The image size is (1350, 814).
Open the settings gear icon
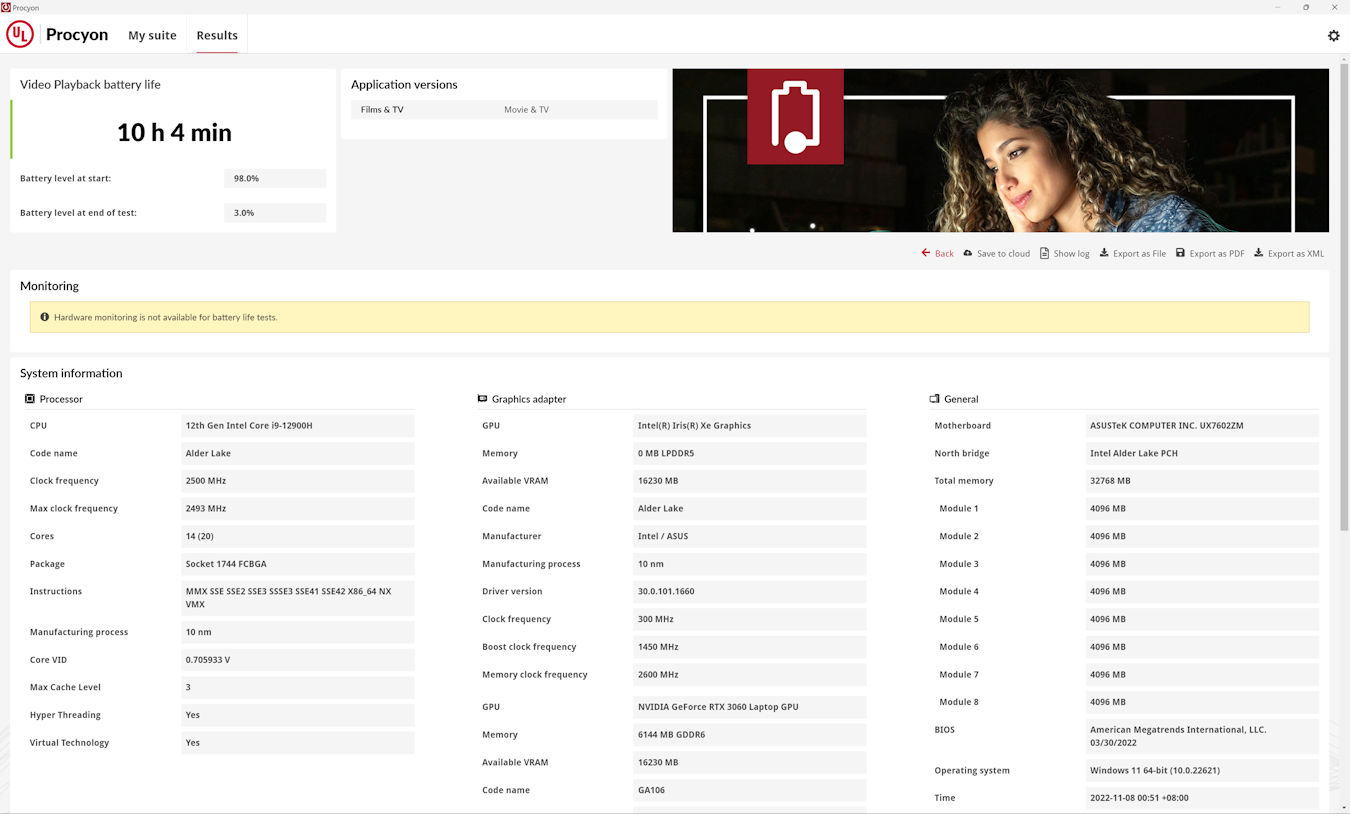coord(1333,35)
